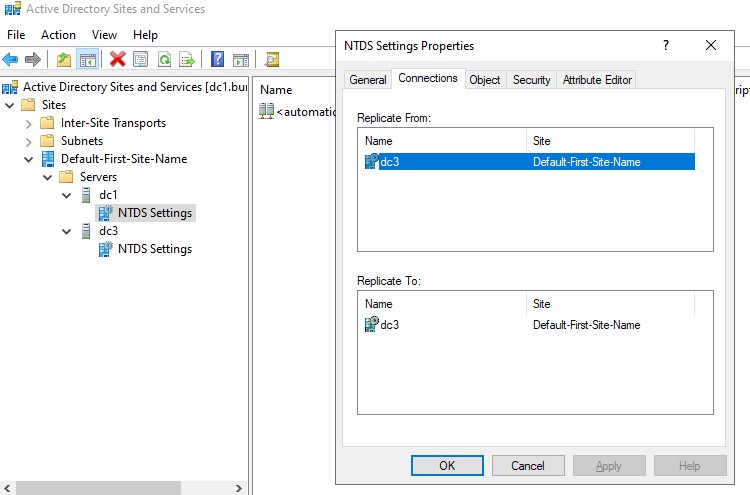Click the root Active Directory Sites and Services node icon
The height and width of the screenshot is (495, 750).
pos(10,87)
